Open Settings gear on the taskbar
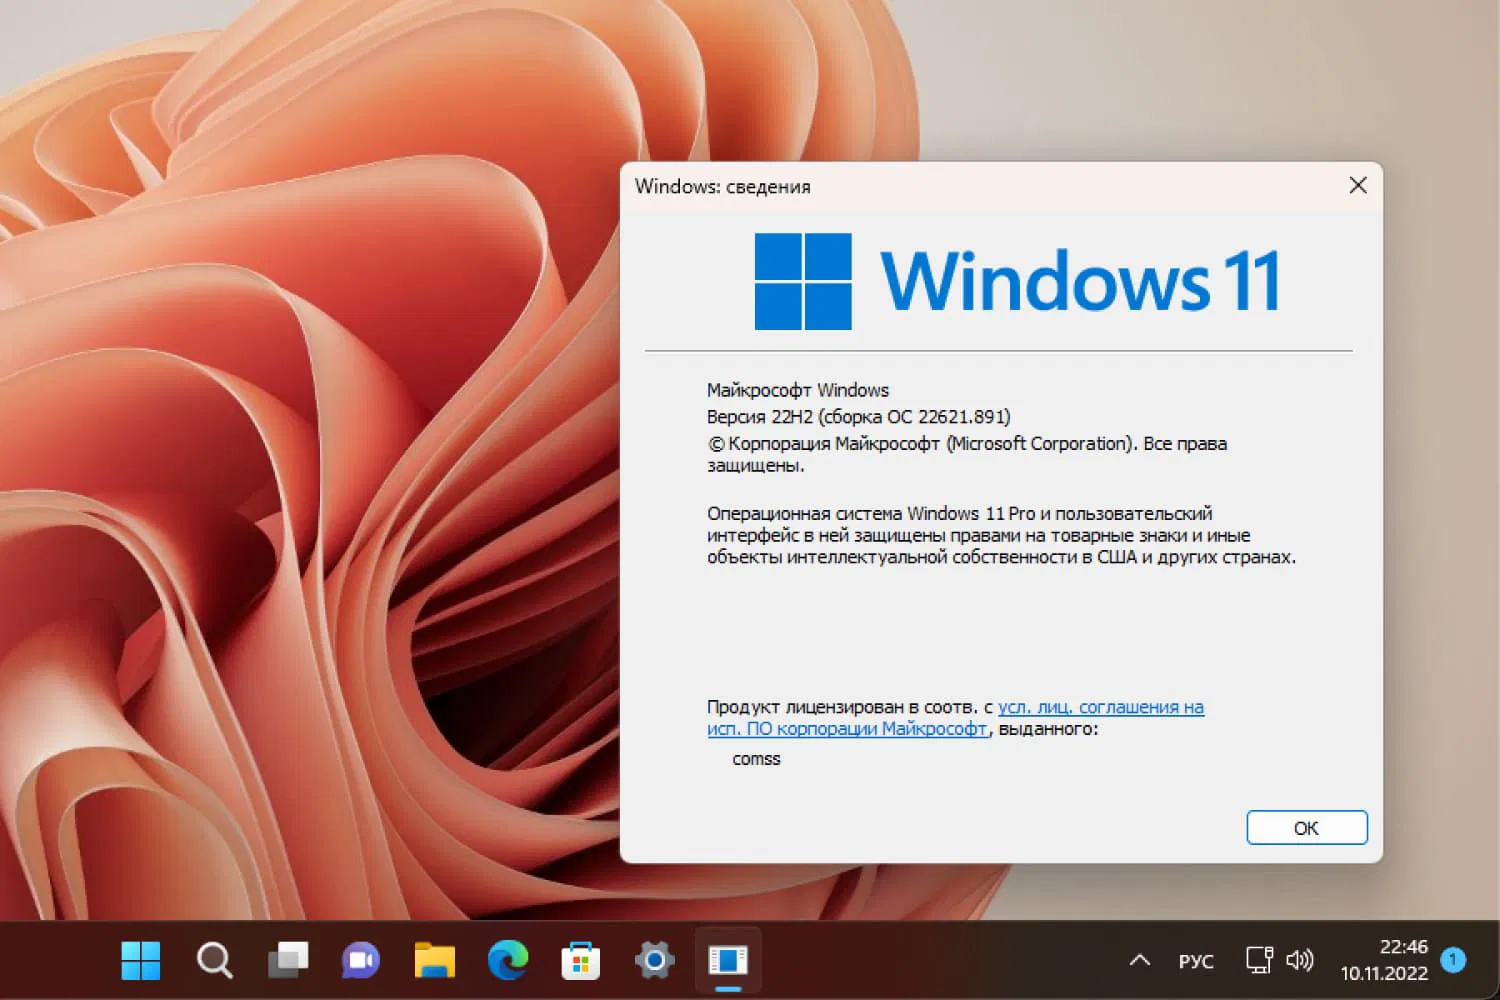The image size is (1500, 1000). point(655,961)
